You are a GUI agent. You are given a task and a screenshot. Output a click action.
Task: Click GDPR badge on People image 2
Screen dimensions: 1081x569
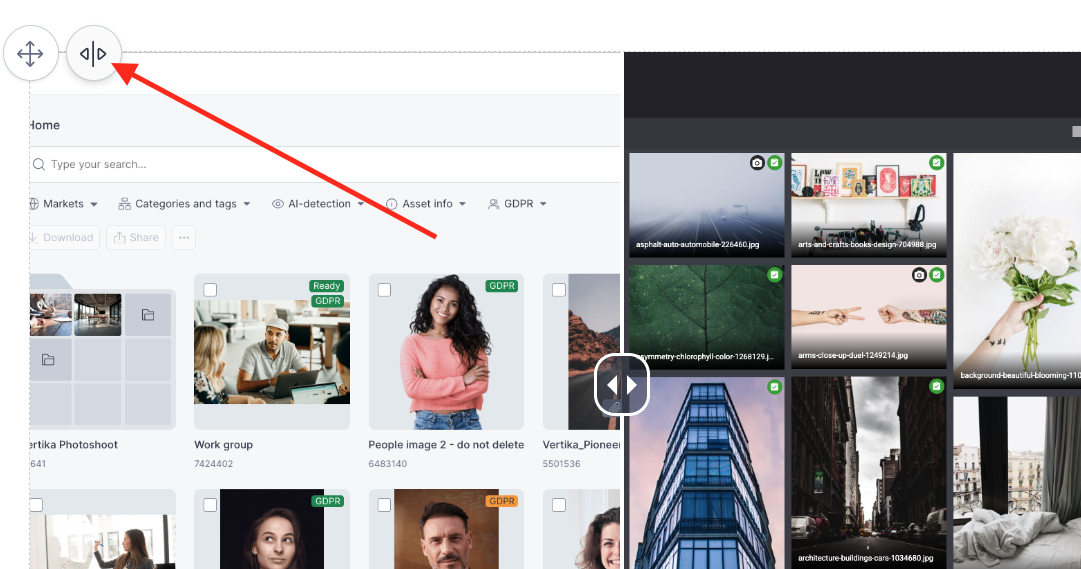click(x=502, y=286)
